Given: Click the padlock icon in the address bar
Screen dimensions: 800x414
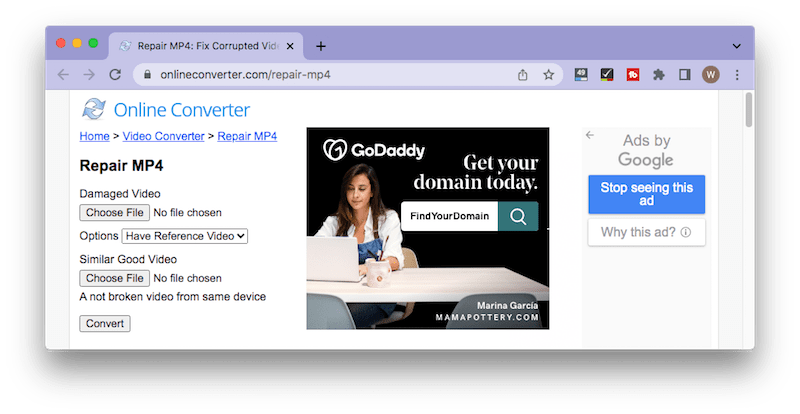Looking at the screenshot, I should pos(147,75).
